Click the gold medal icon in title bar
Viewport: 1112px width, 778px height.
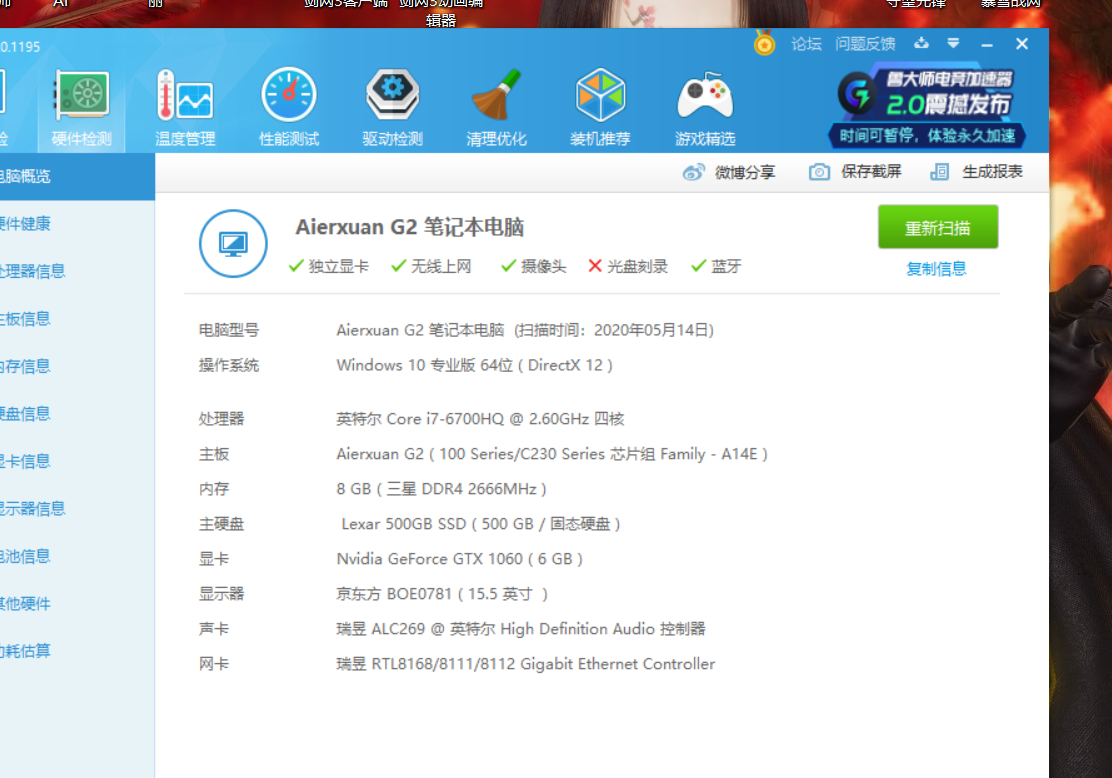pyautogui.click(x=764, y=43)
